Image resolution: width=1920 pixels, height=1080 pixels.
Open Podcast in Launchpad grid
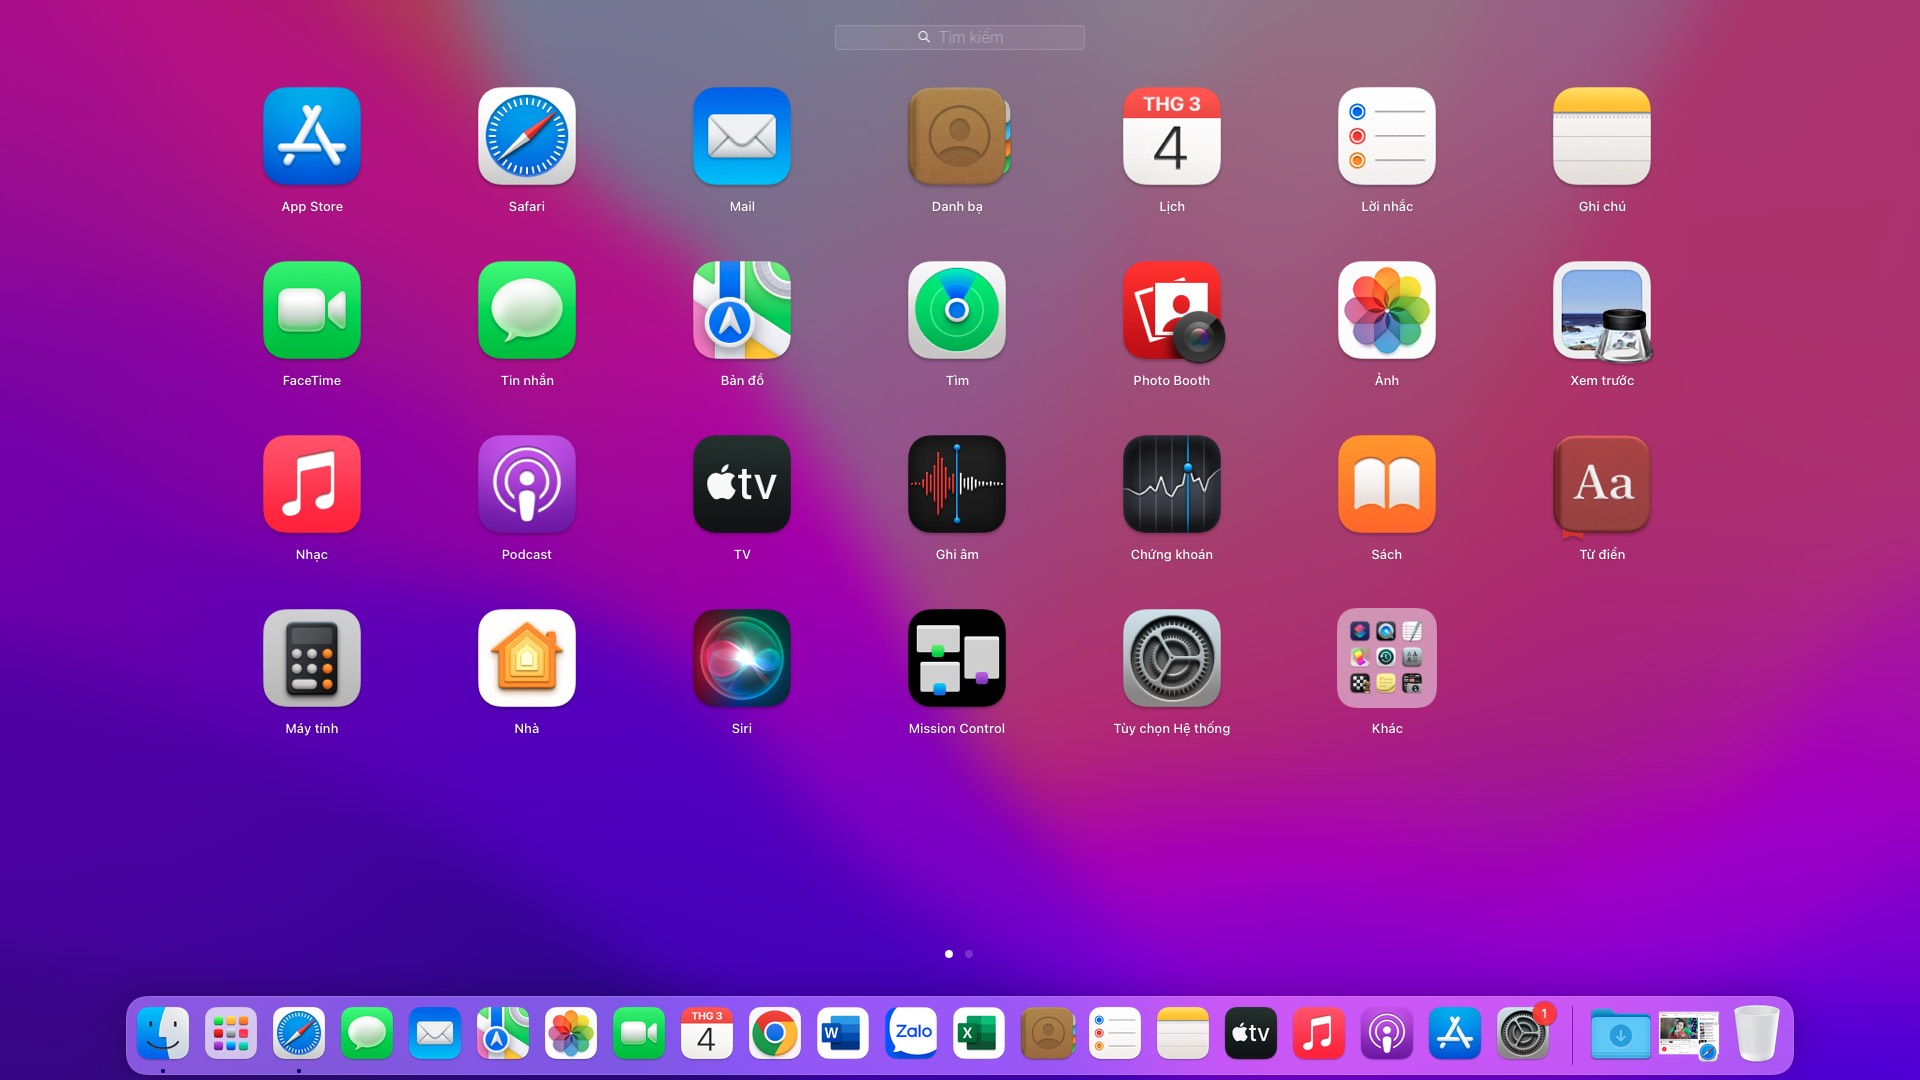point(527,484)
